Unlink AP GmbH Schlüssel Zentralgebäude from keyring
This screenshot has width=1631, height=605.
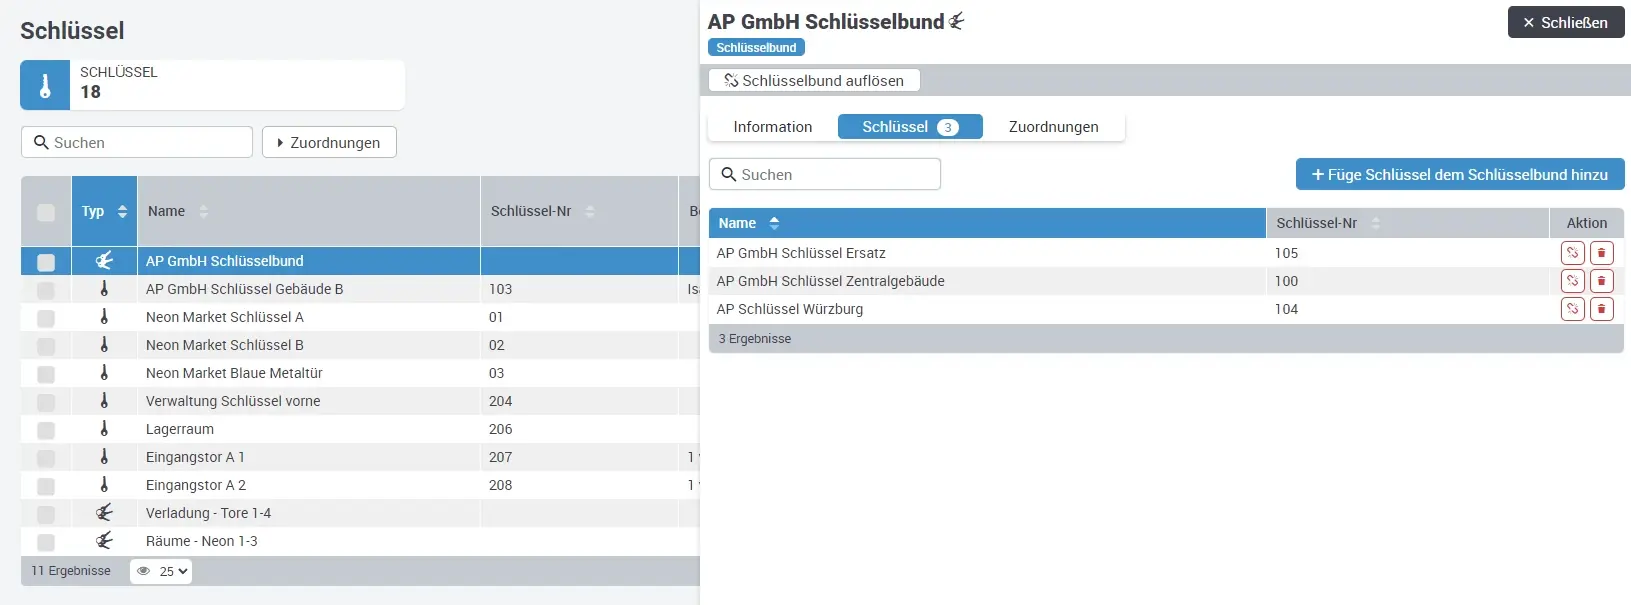coord(1573,281)
